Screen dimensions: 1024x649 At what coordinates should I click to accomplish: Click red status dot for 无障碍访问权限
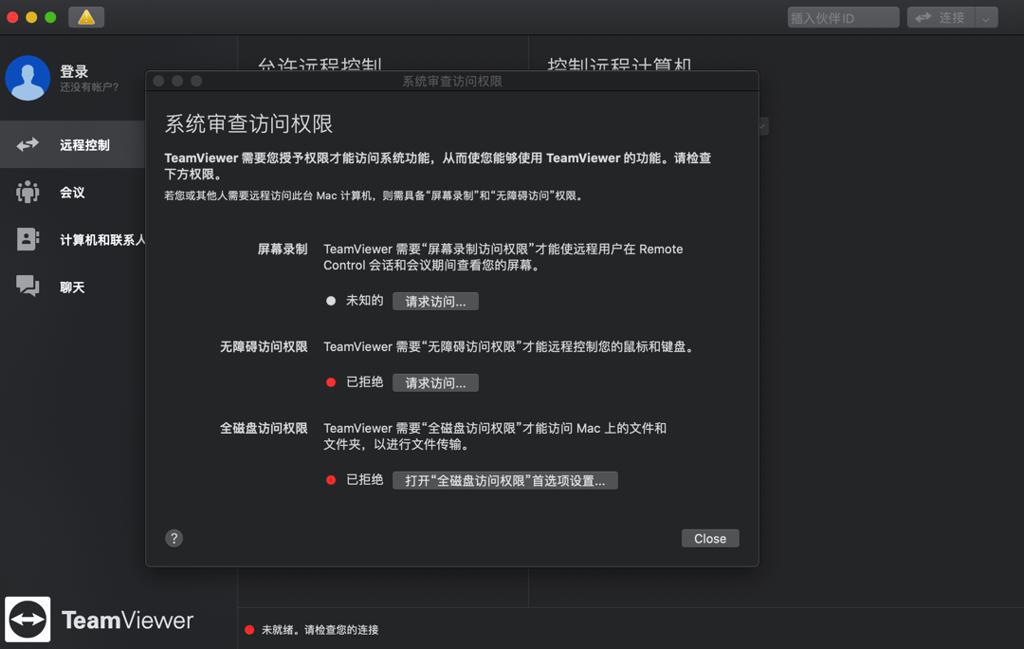330,383
